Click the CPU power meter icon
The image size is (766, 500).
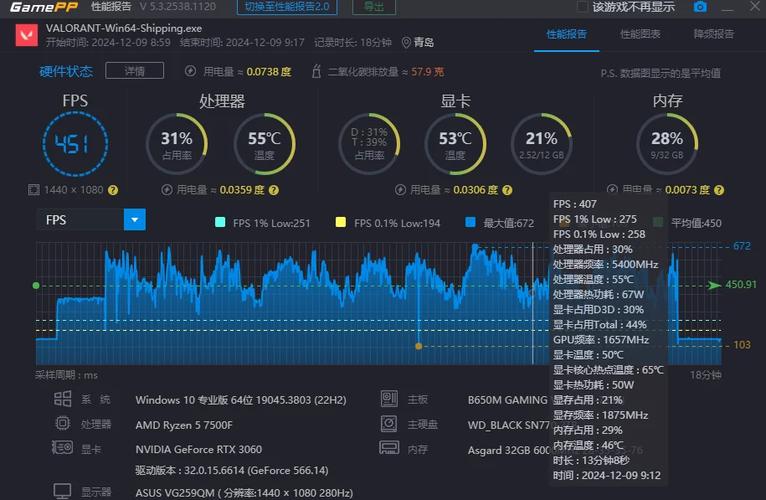[167, 190]
